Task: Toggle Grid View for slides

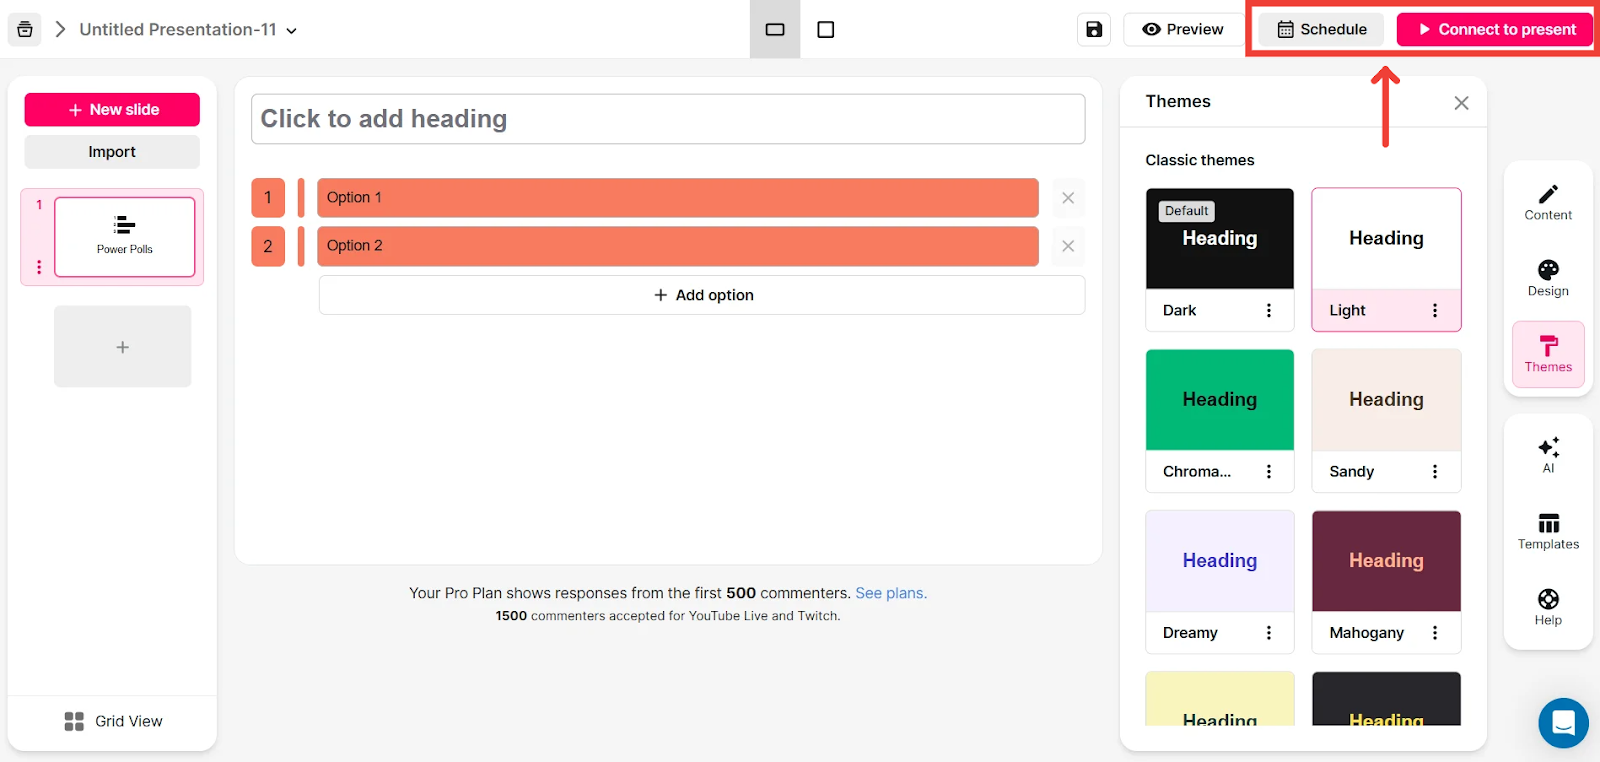Action: (x=113, y=721)
